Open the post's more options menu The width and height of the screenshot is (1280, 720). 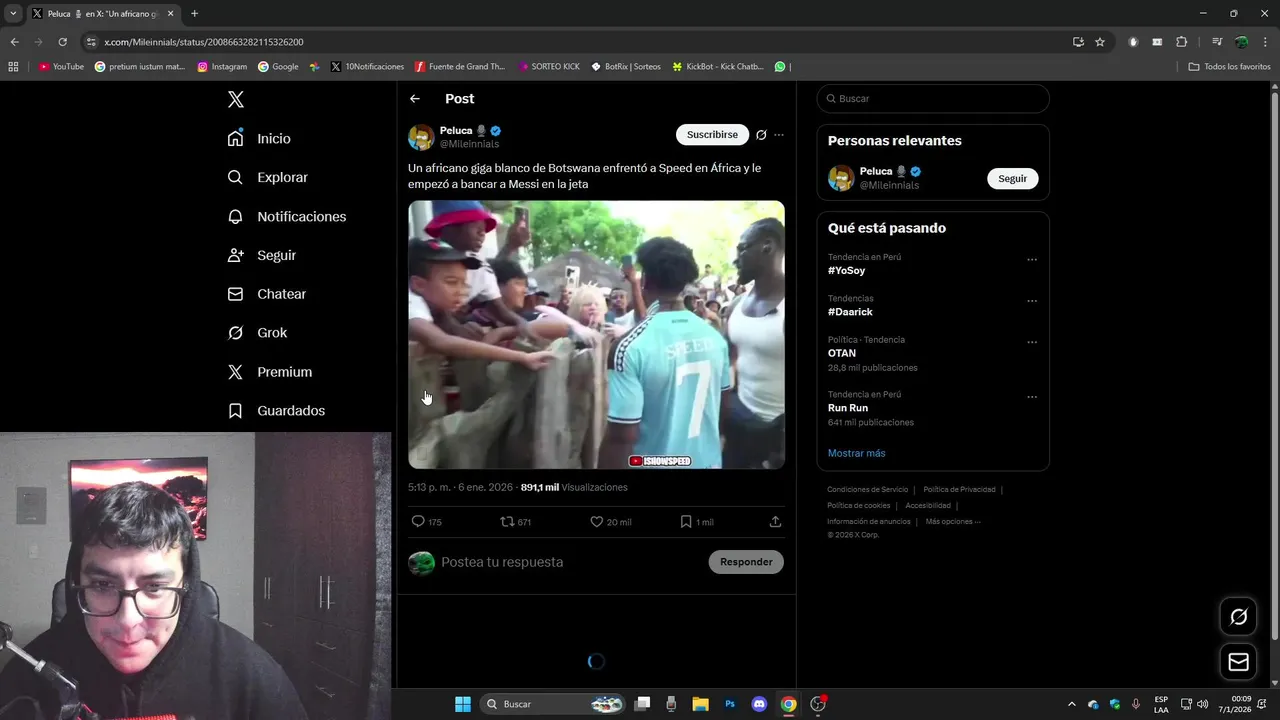pyautogui.click(x=779, y=135)
